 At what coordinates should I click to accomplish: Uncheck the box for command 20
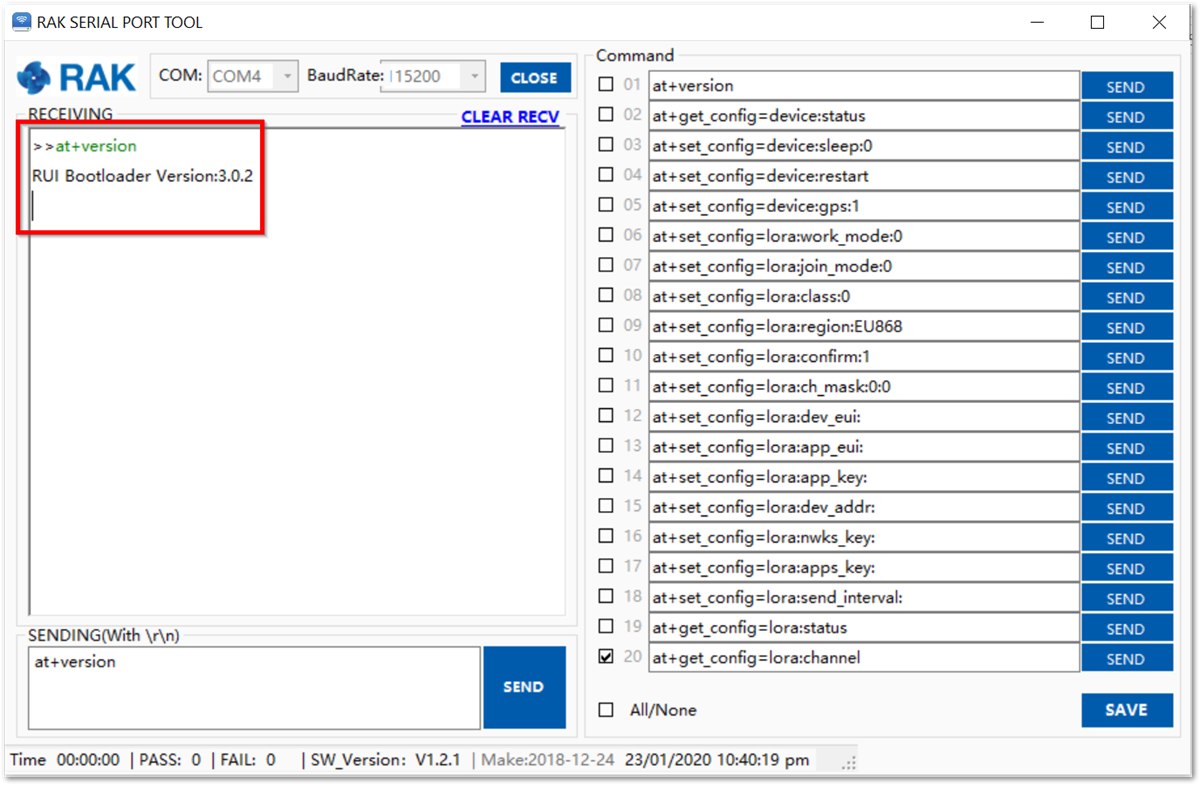pos(606,657)
